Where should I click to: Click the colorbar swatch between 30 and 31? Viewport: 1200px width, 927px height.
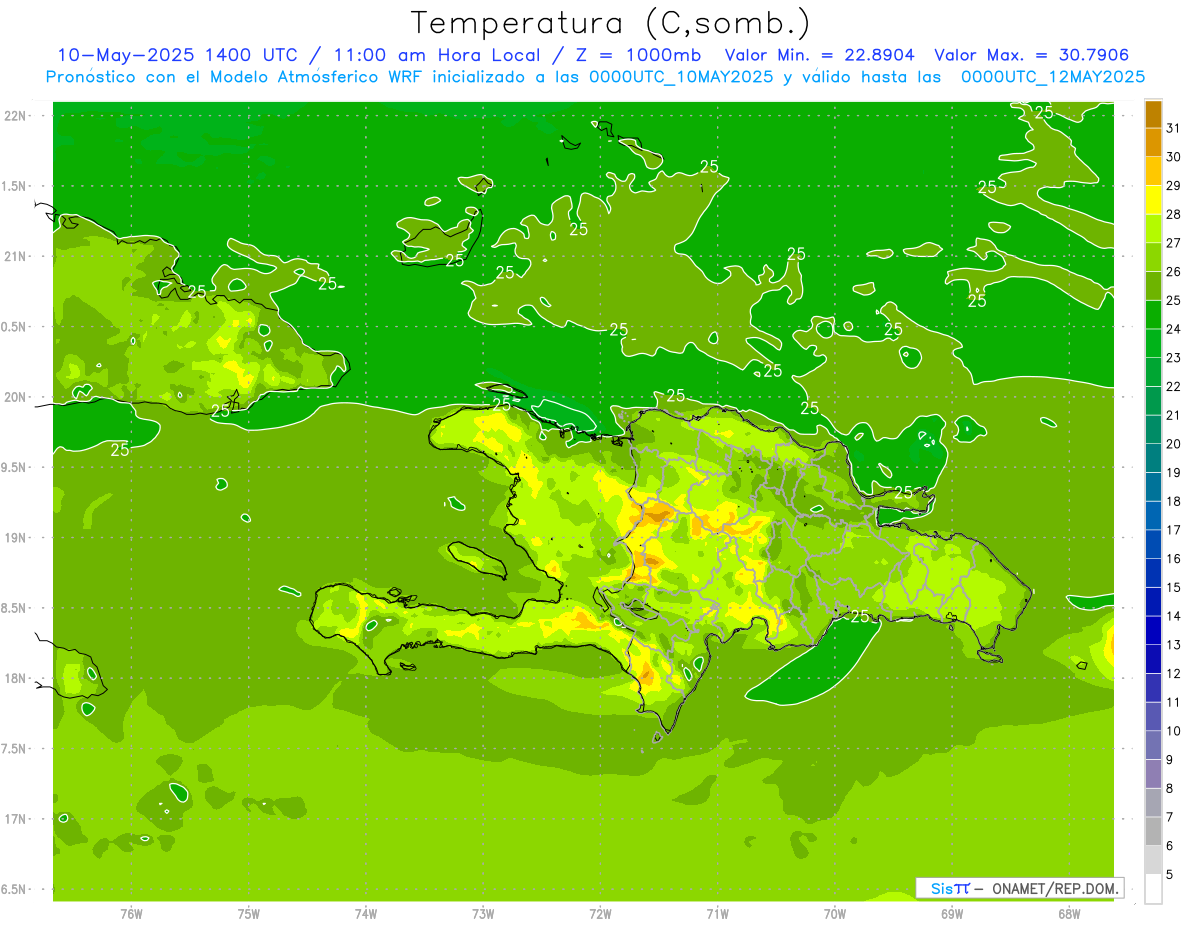point(1153,142)
